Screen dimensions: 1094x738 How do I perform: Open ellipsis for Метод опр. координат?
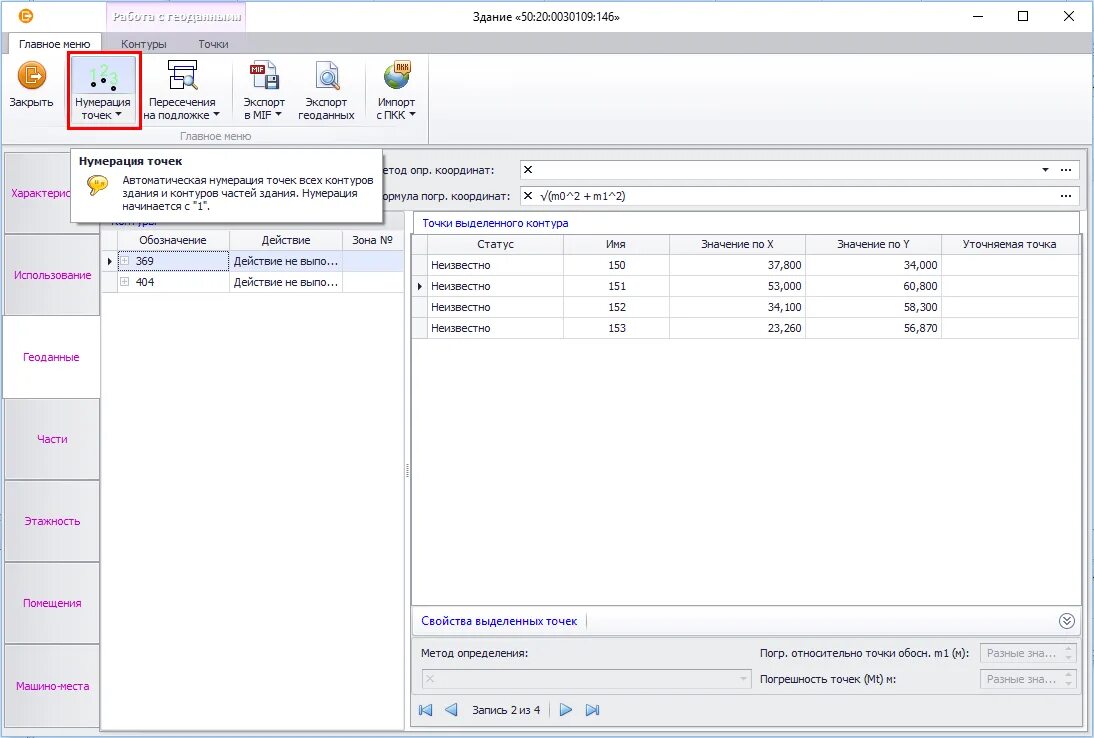pyautogui.click(x=1065, y=170)
